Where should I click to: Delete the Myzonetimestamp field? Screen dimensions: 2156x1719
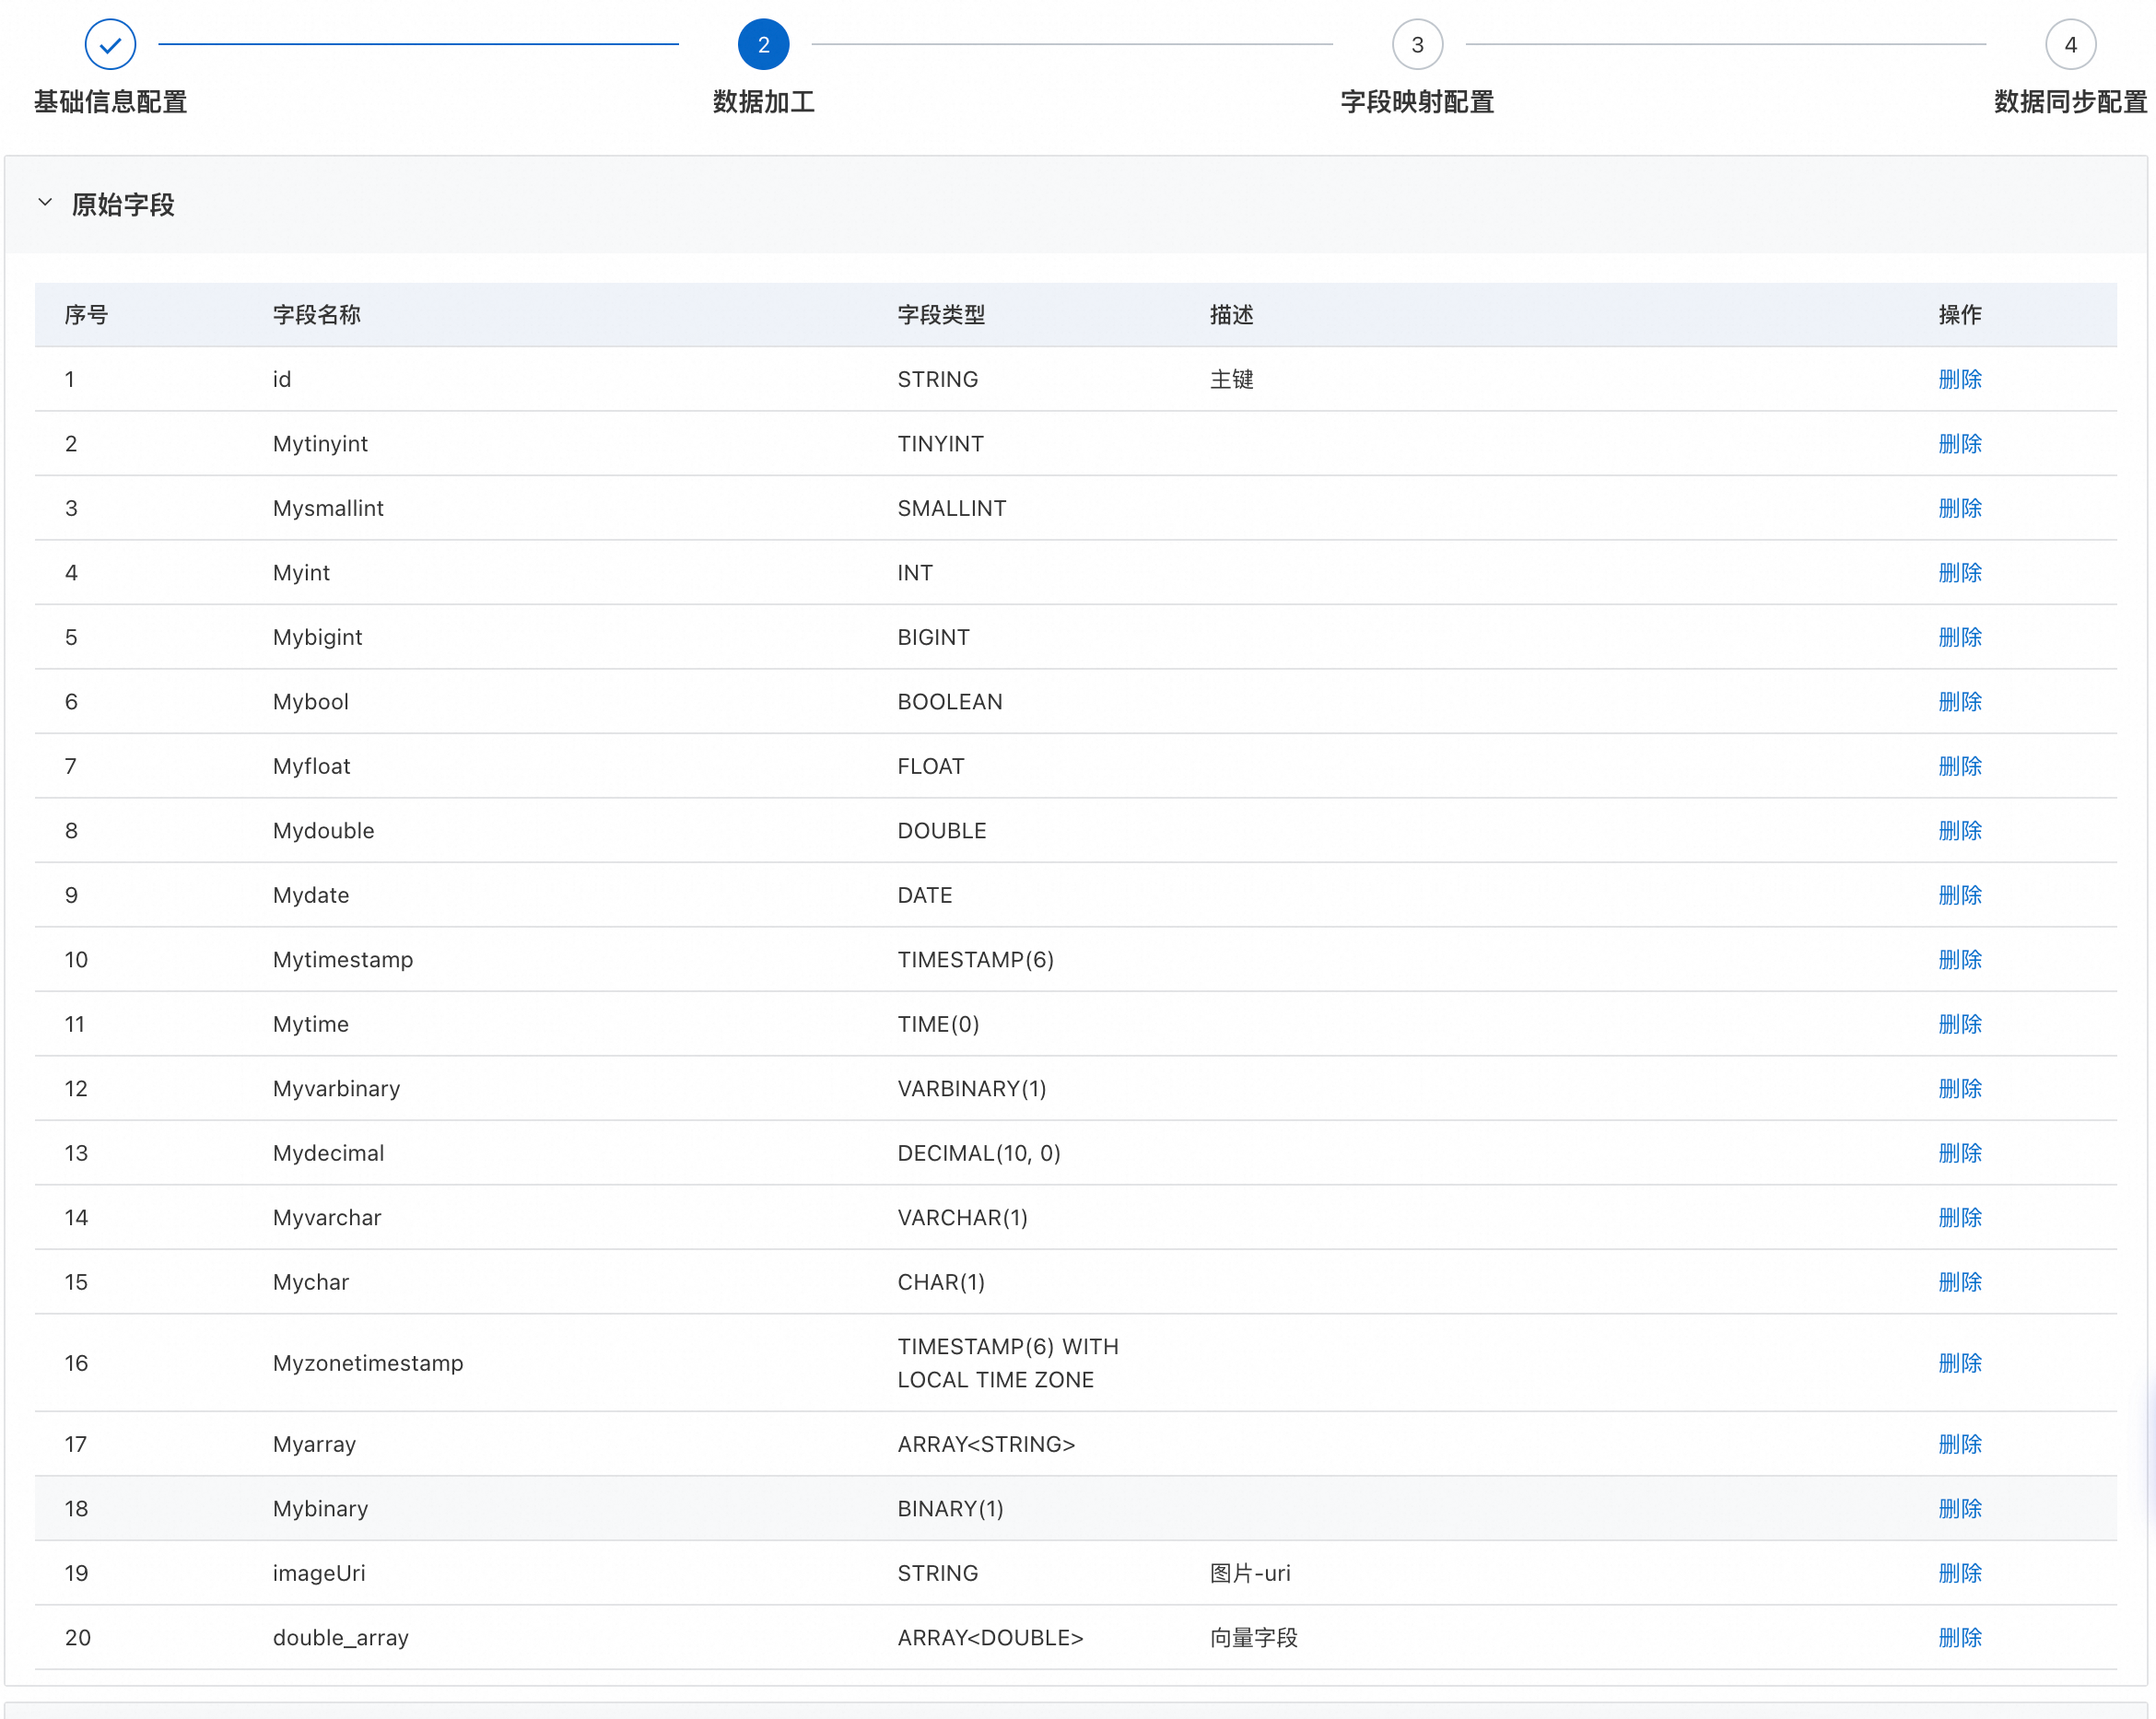pyautogui.click(x=1958, y=1364)
